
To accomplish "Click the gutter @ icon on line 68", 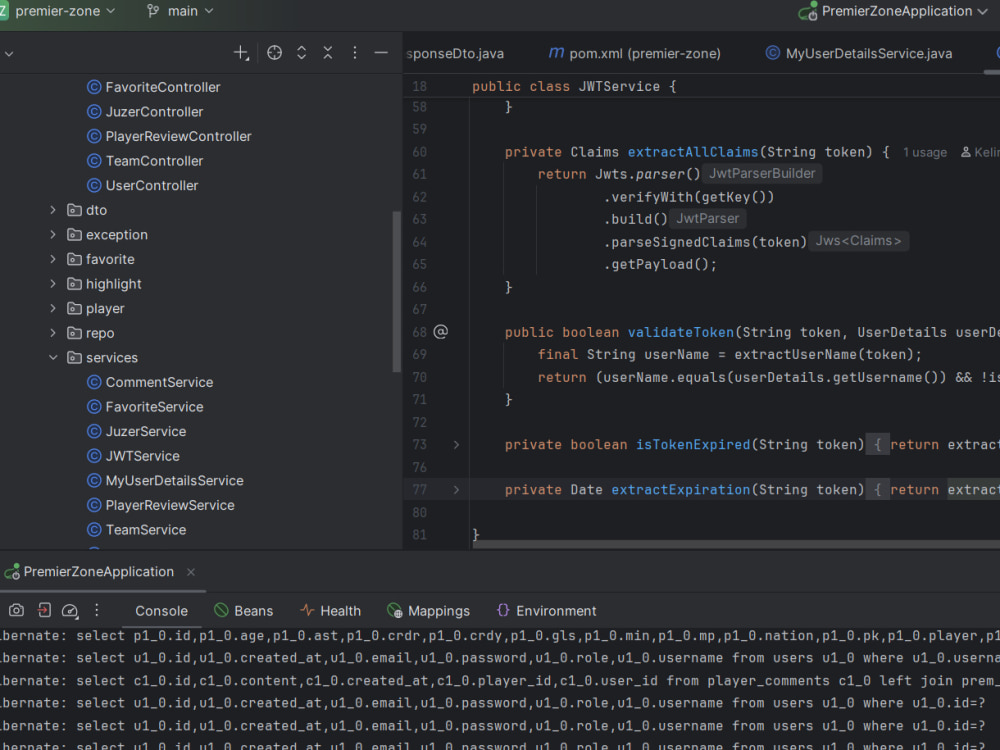I will [x=441, y=332].
